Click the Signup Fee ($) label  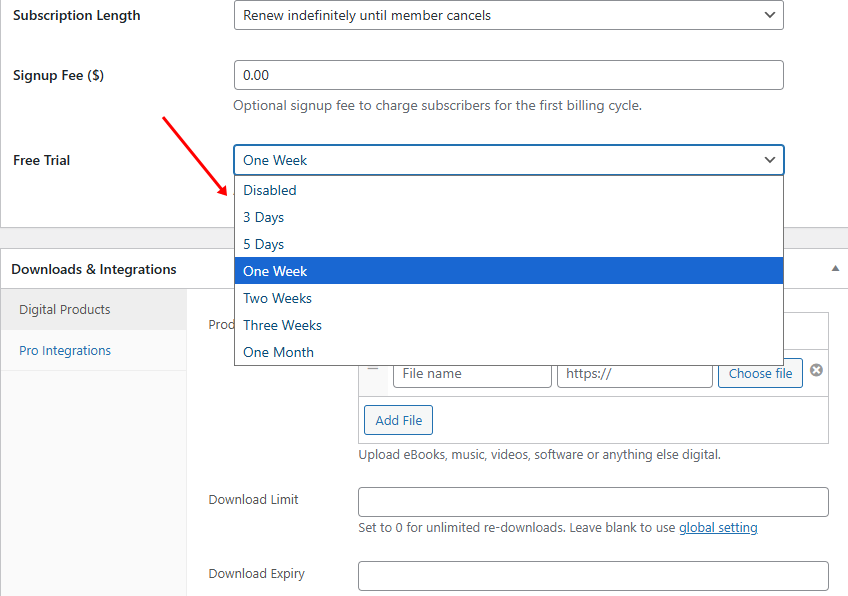[58, 75]
